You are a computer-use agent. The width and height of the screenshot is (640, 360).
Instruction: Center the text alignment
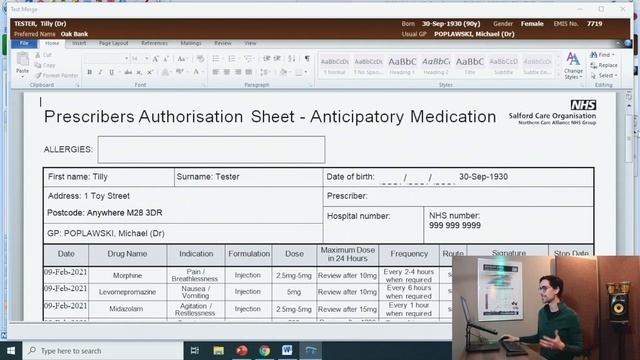click(227, 72)
